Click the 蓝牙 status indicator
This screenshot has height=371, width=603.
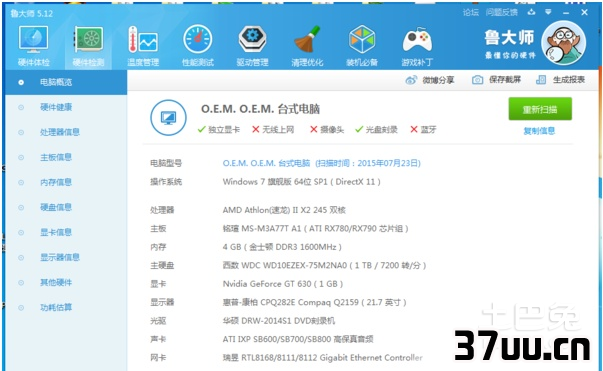click(423, 130)
